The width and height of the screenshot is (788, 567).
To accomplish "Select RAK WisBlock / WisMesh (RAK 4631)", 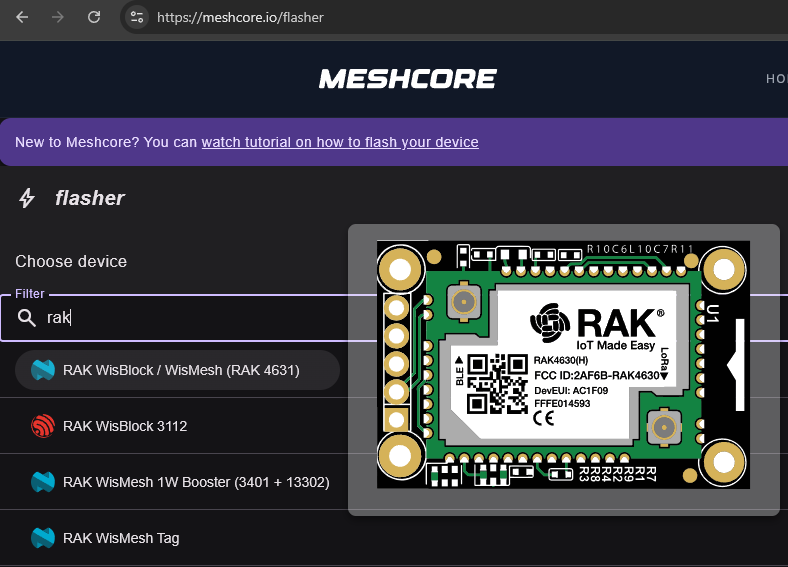I will coord(177,370).
